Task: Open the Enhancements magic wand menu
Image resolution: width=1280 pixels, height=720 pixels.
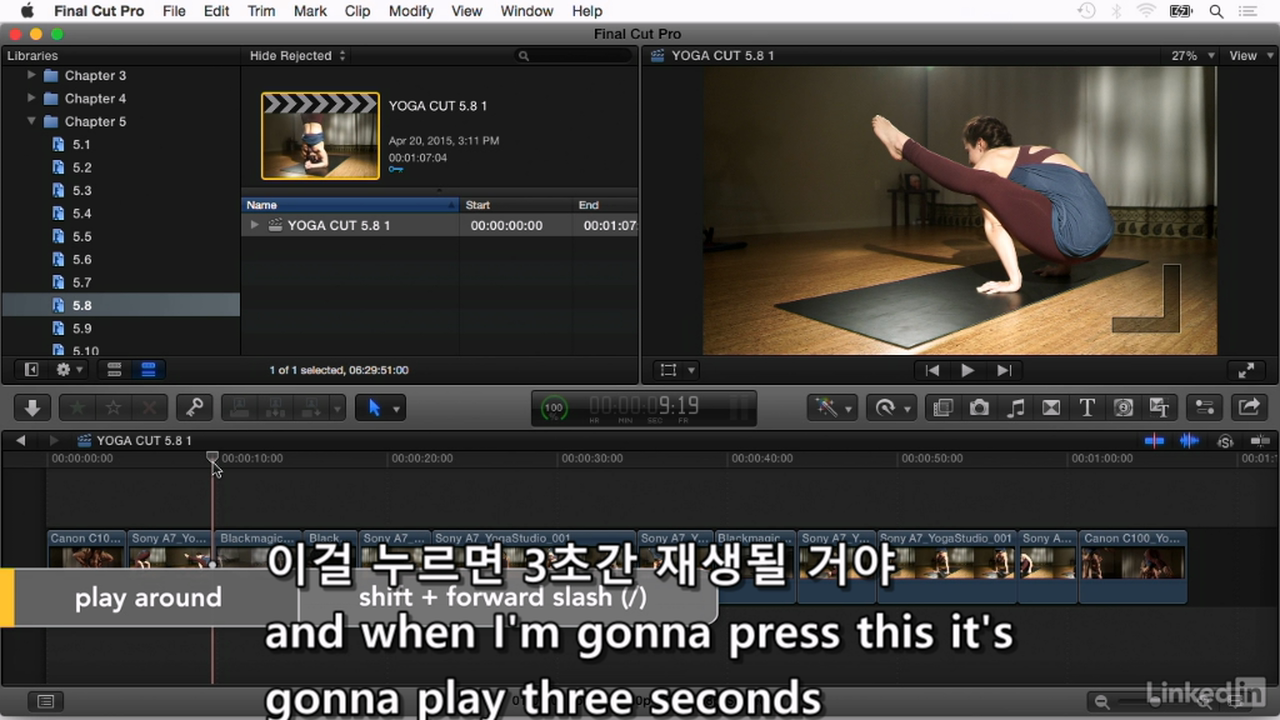Action: coord(832,407)
